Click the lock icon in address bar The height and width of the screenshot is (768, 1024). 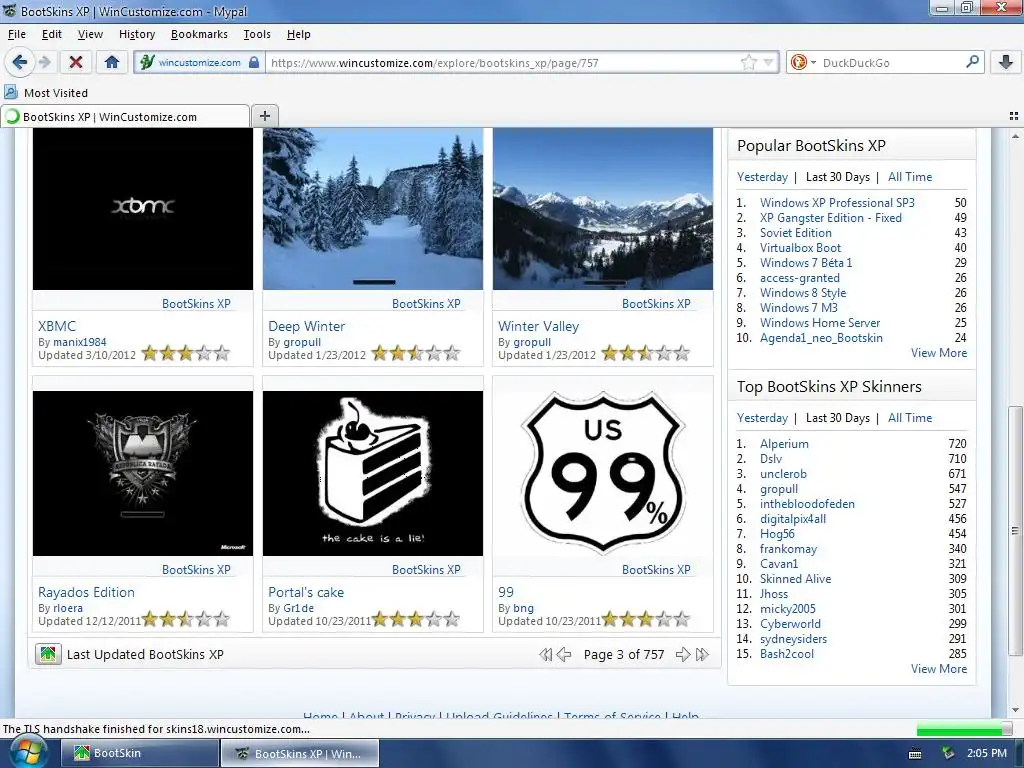[254, 63]
